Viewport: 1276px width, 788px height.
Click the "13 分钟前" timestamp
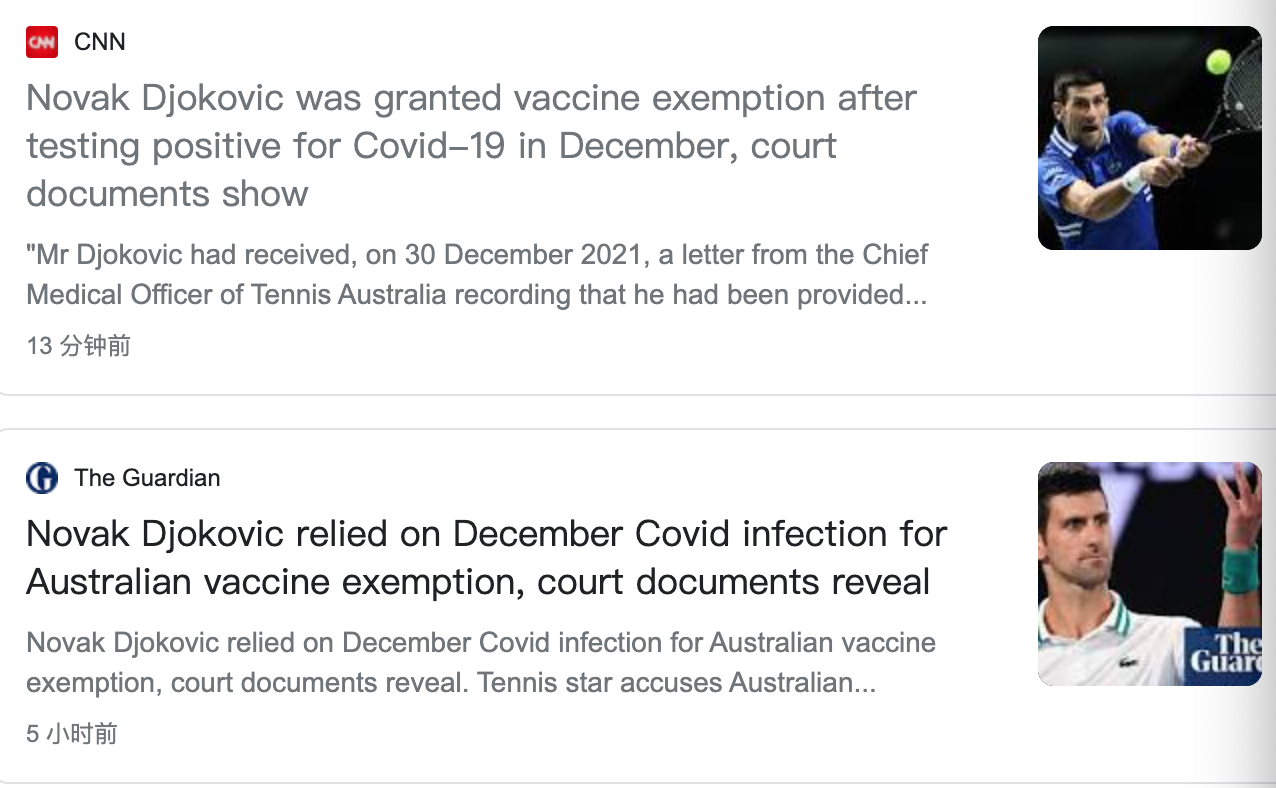(x=78, y=346)
